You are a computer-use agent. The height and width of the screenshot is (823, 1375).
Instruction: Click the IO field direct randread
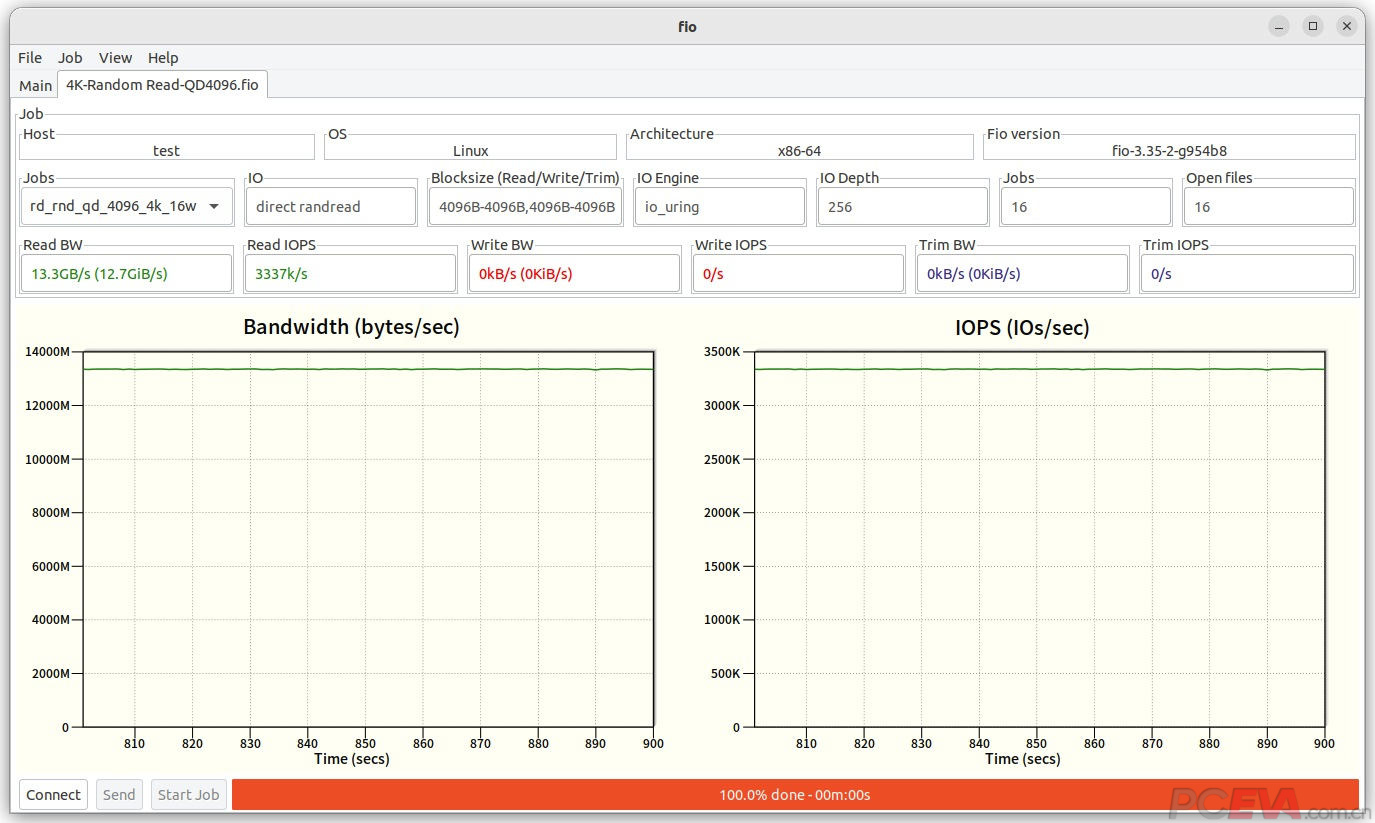click(331, 207)
